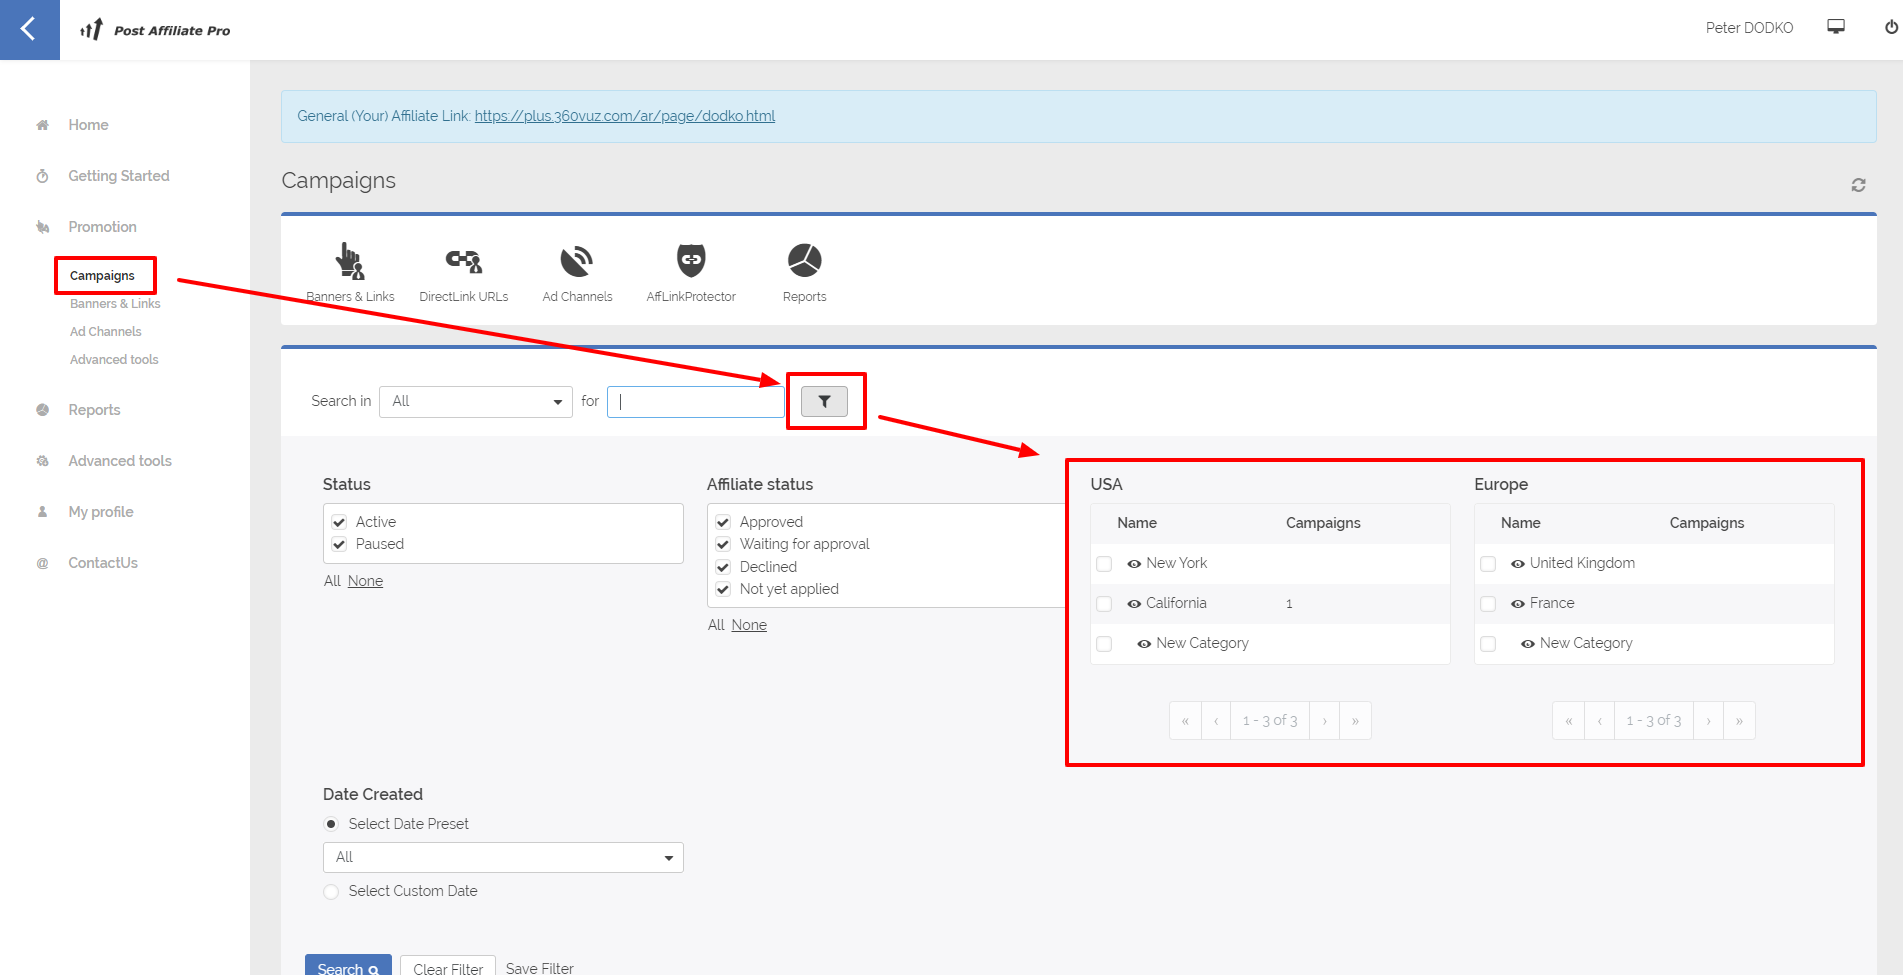Click the power logout icon
Screen dimensions: 1903x975
coord(1891,27)
